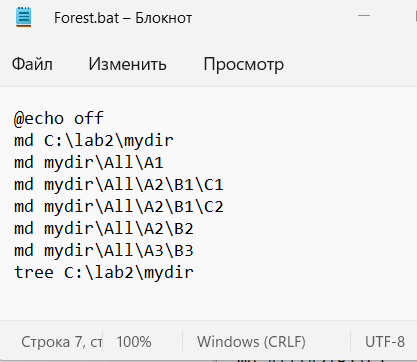Screen dimensions: 417x362
Task: Click the line ending with B1\C1
Action: (119, 184)
